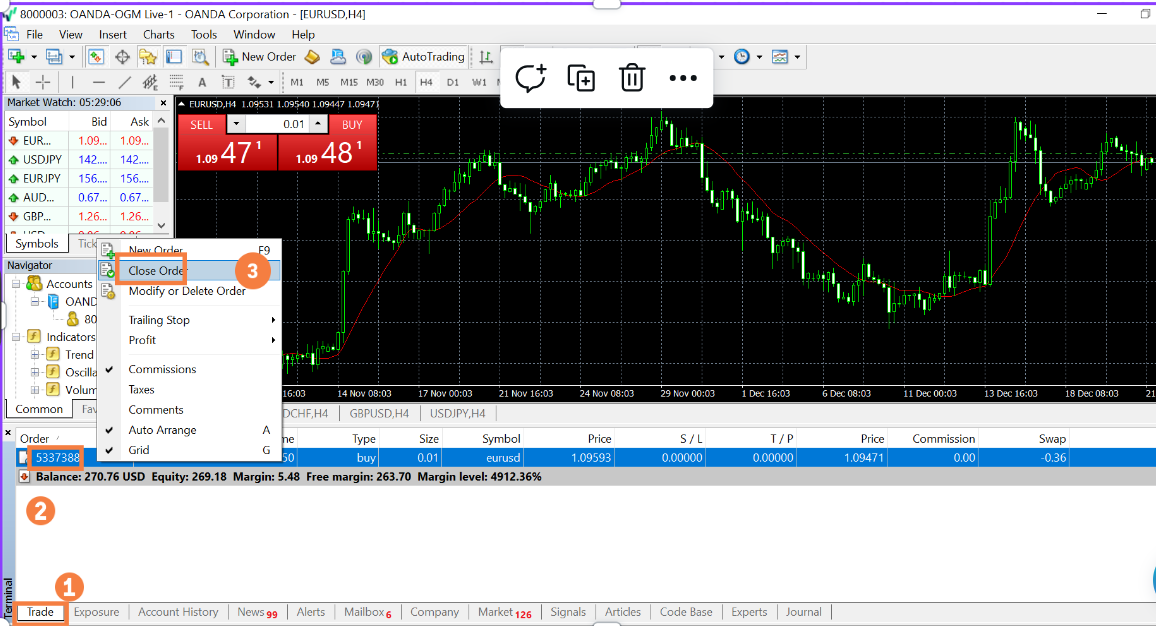The width and height of the screenshot is (1156, 626).
Task: Switch chart to D1 timeframe
Action: 453,82
